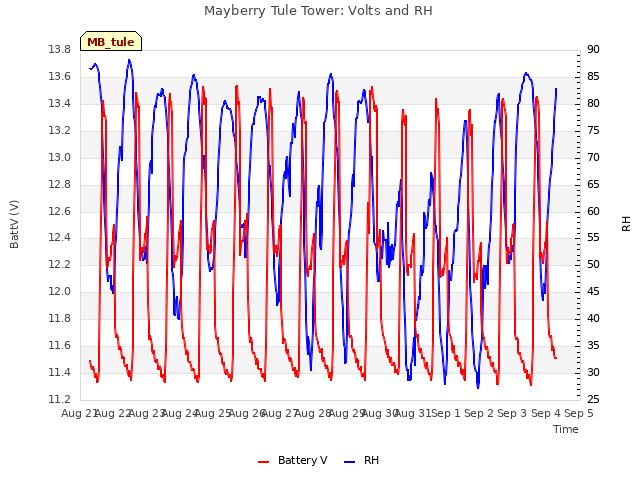640x480 pixels.
Task: Click the 55 RH tick label
Action: (x=593, y=238)
